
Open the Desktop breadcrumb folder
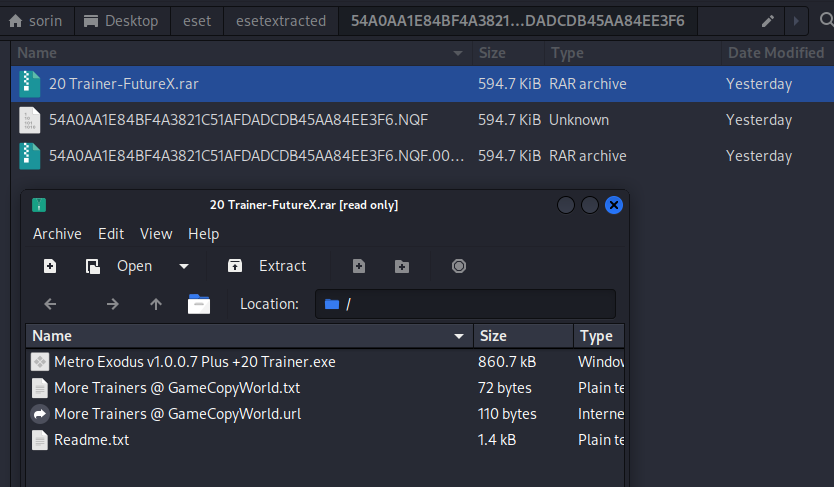coord(122,21)
